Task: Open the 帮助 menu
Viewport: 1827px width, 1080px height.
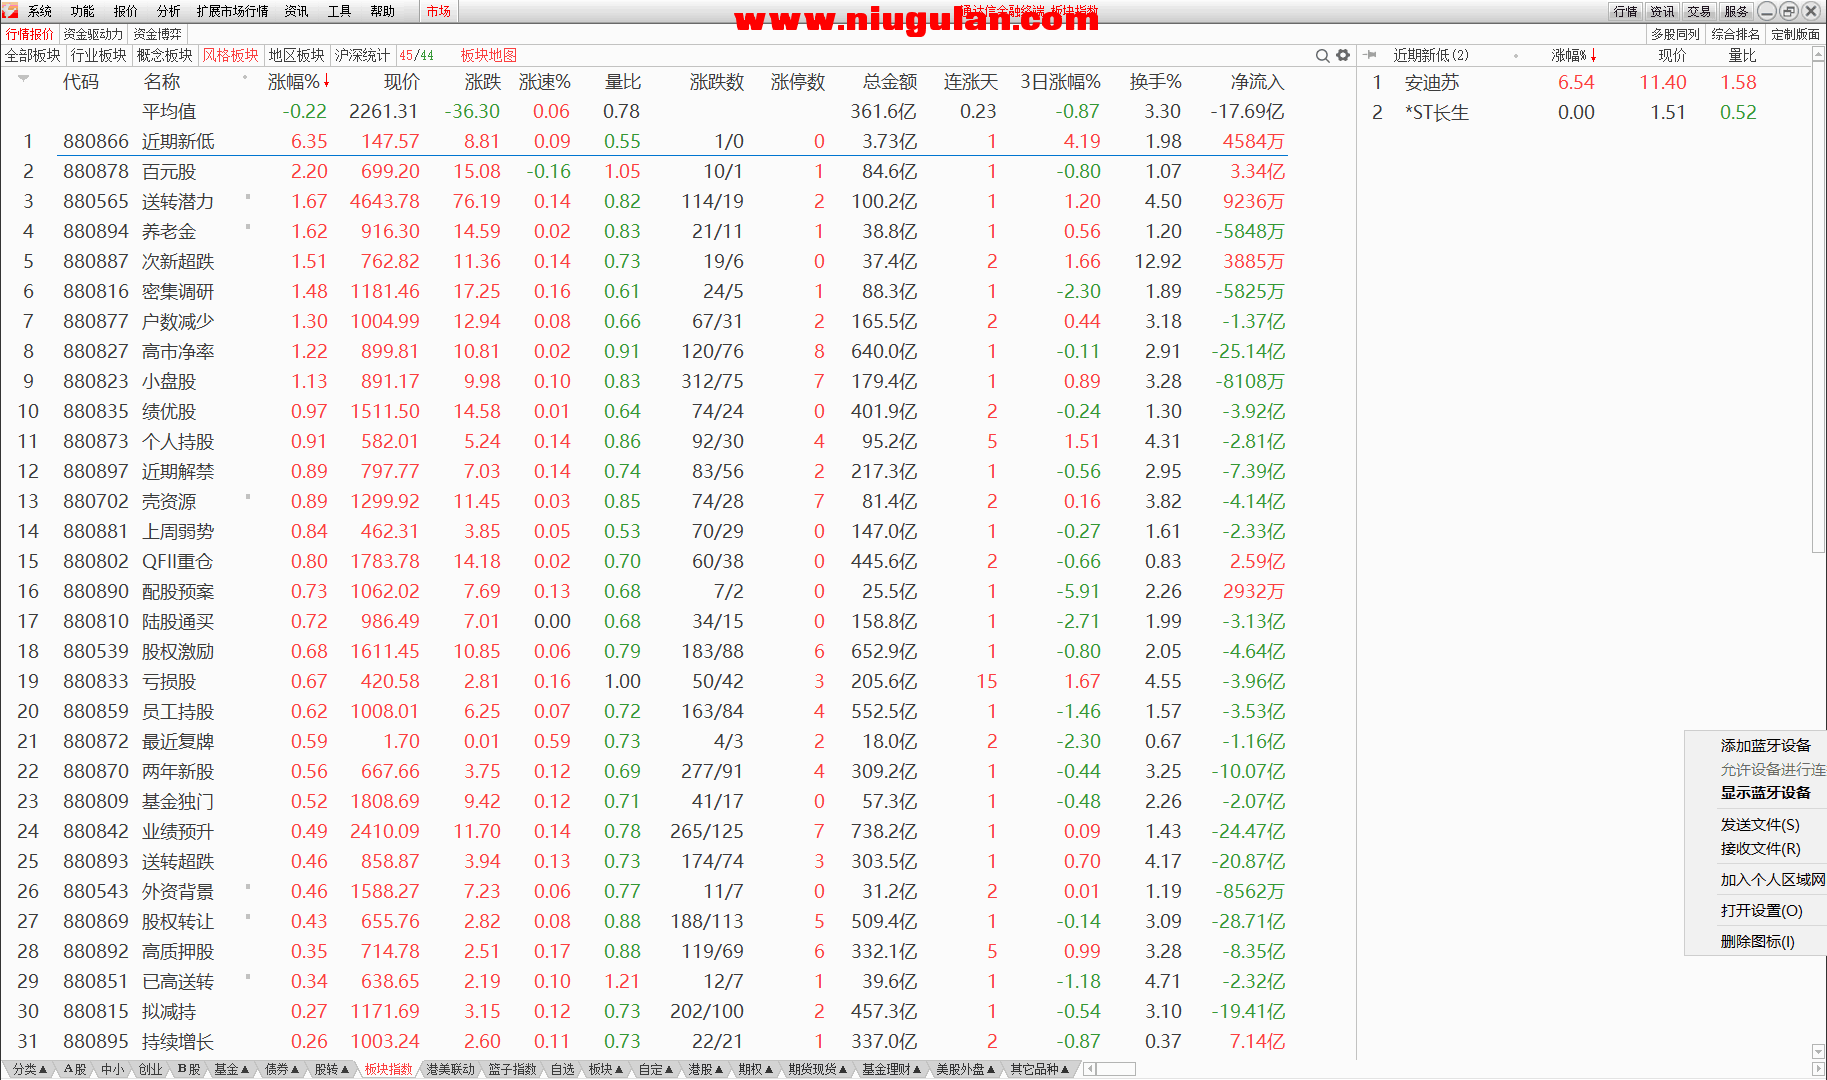Action: click(x=382, y=11)
